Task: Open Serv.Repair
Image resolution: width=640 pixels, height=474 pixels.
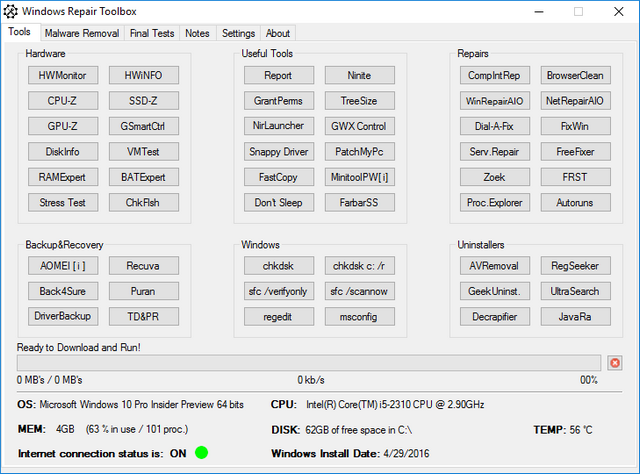Action: (495, 151)
